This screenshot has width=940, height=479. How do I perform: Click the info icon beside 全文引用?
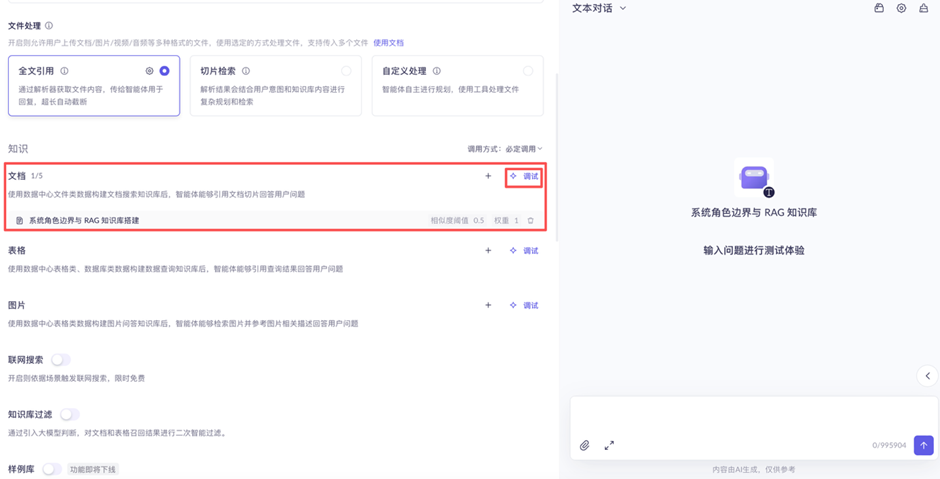(64, 71)
